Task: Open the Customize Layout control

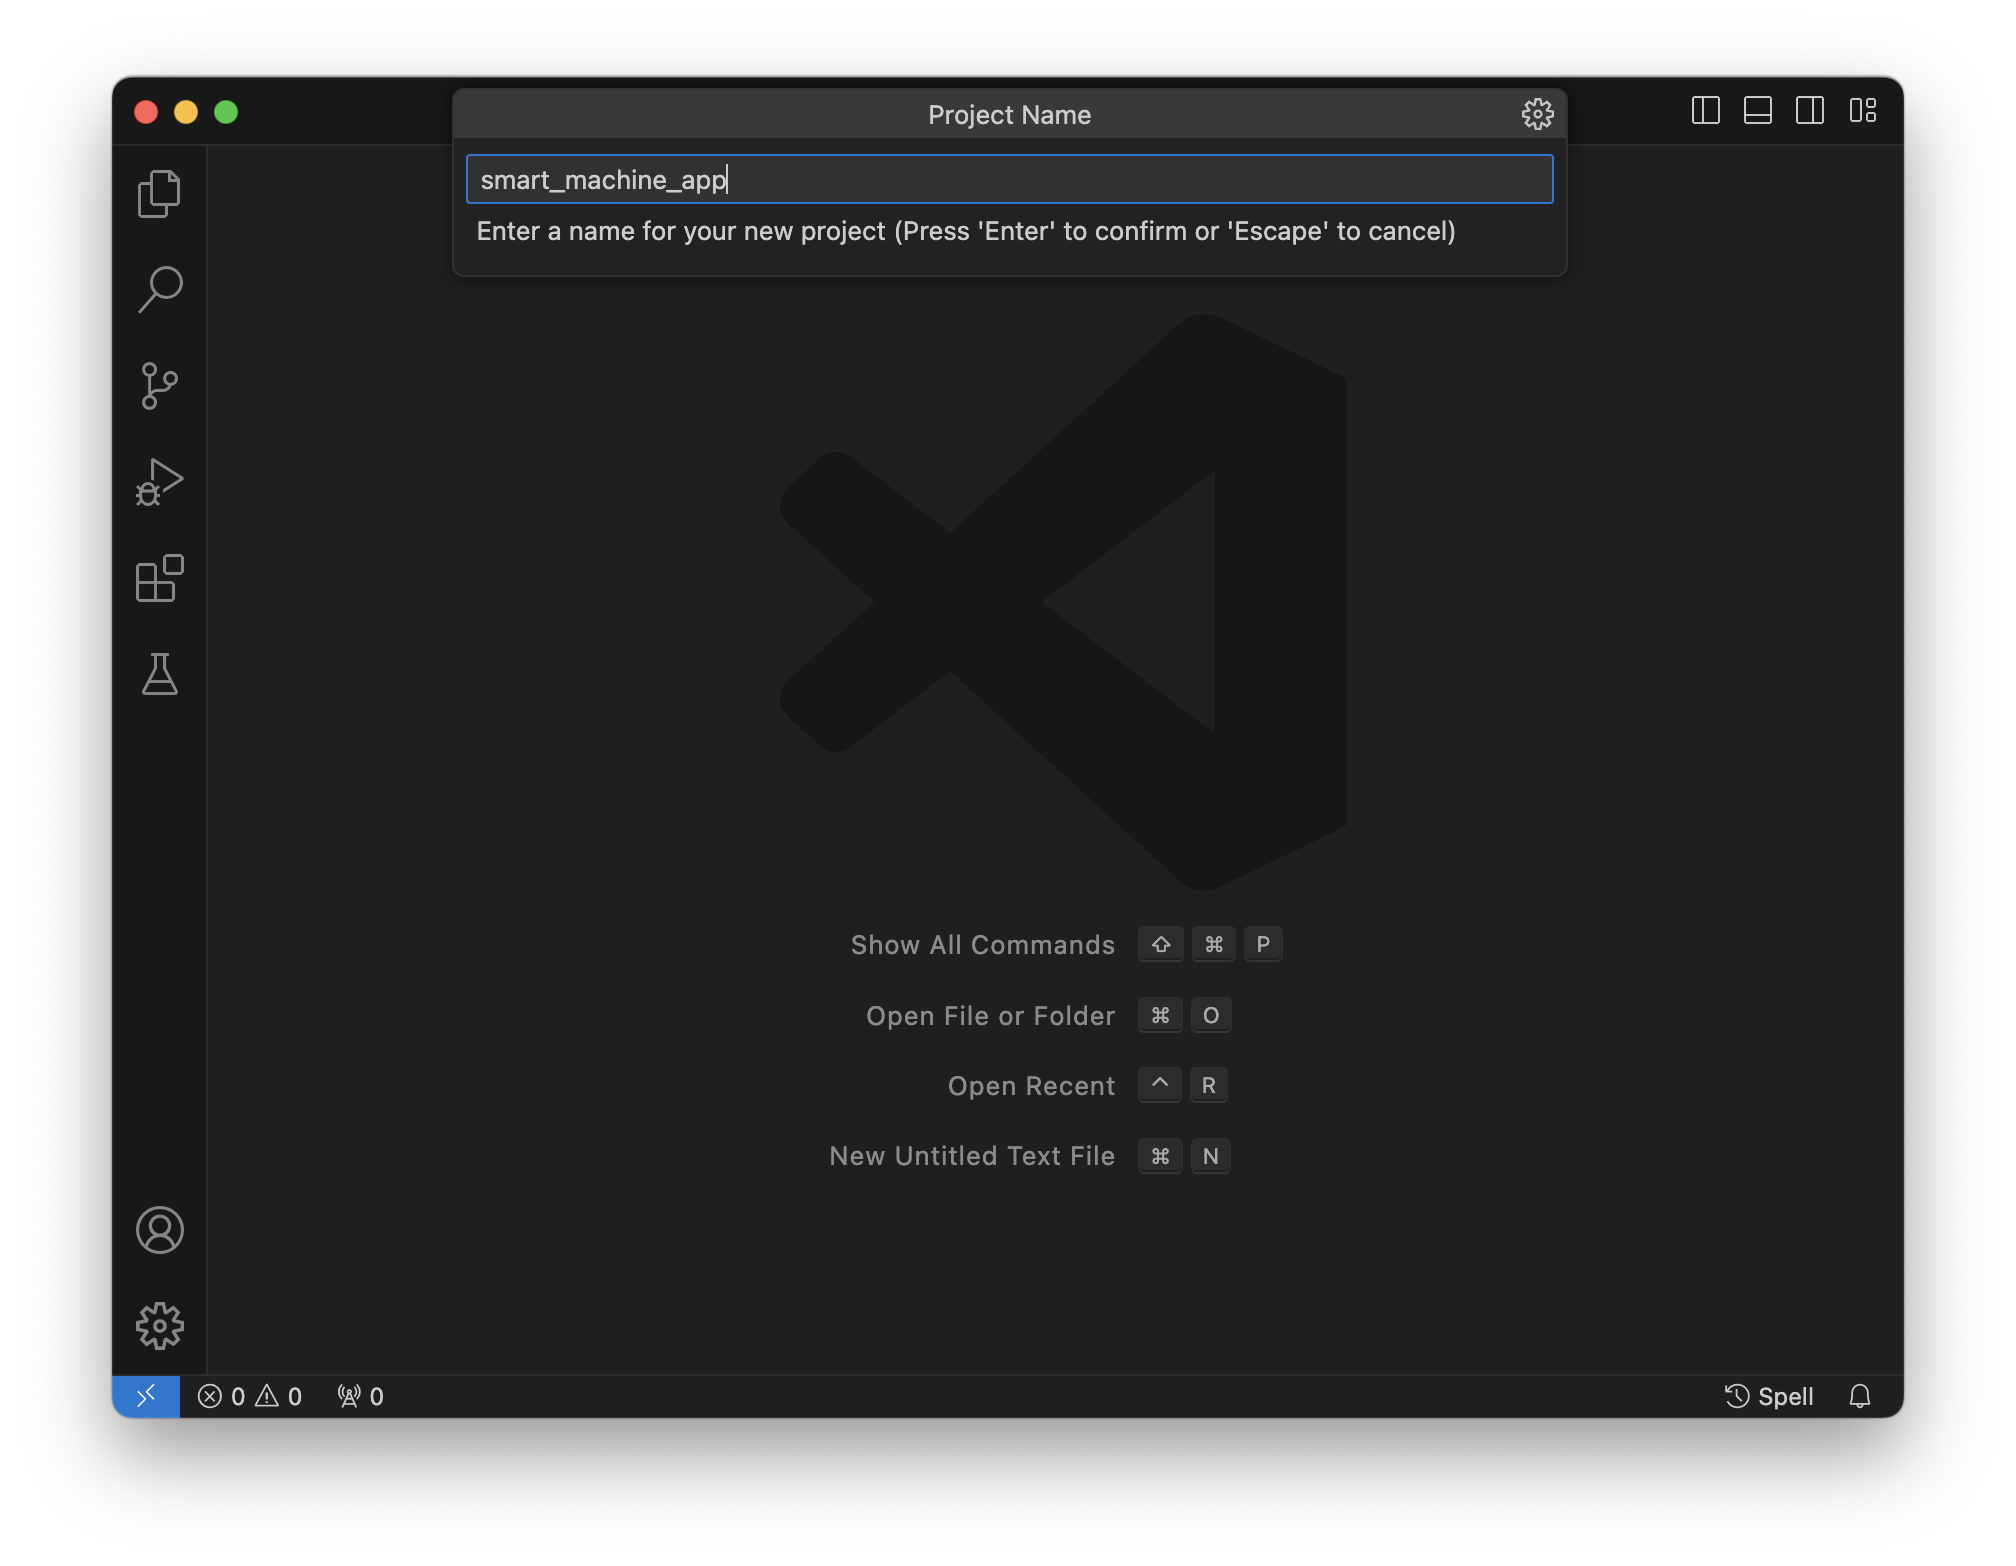Action: 1864,111
